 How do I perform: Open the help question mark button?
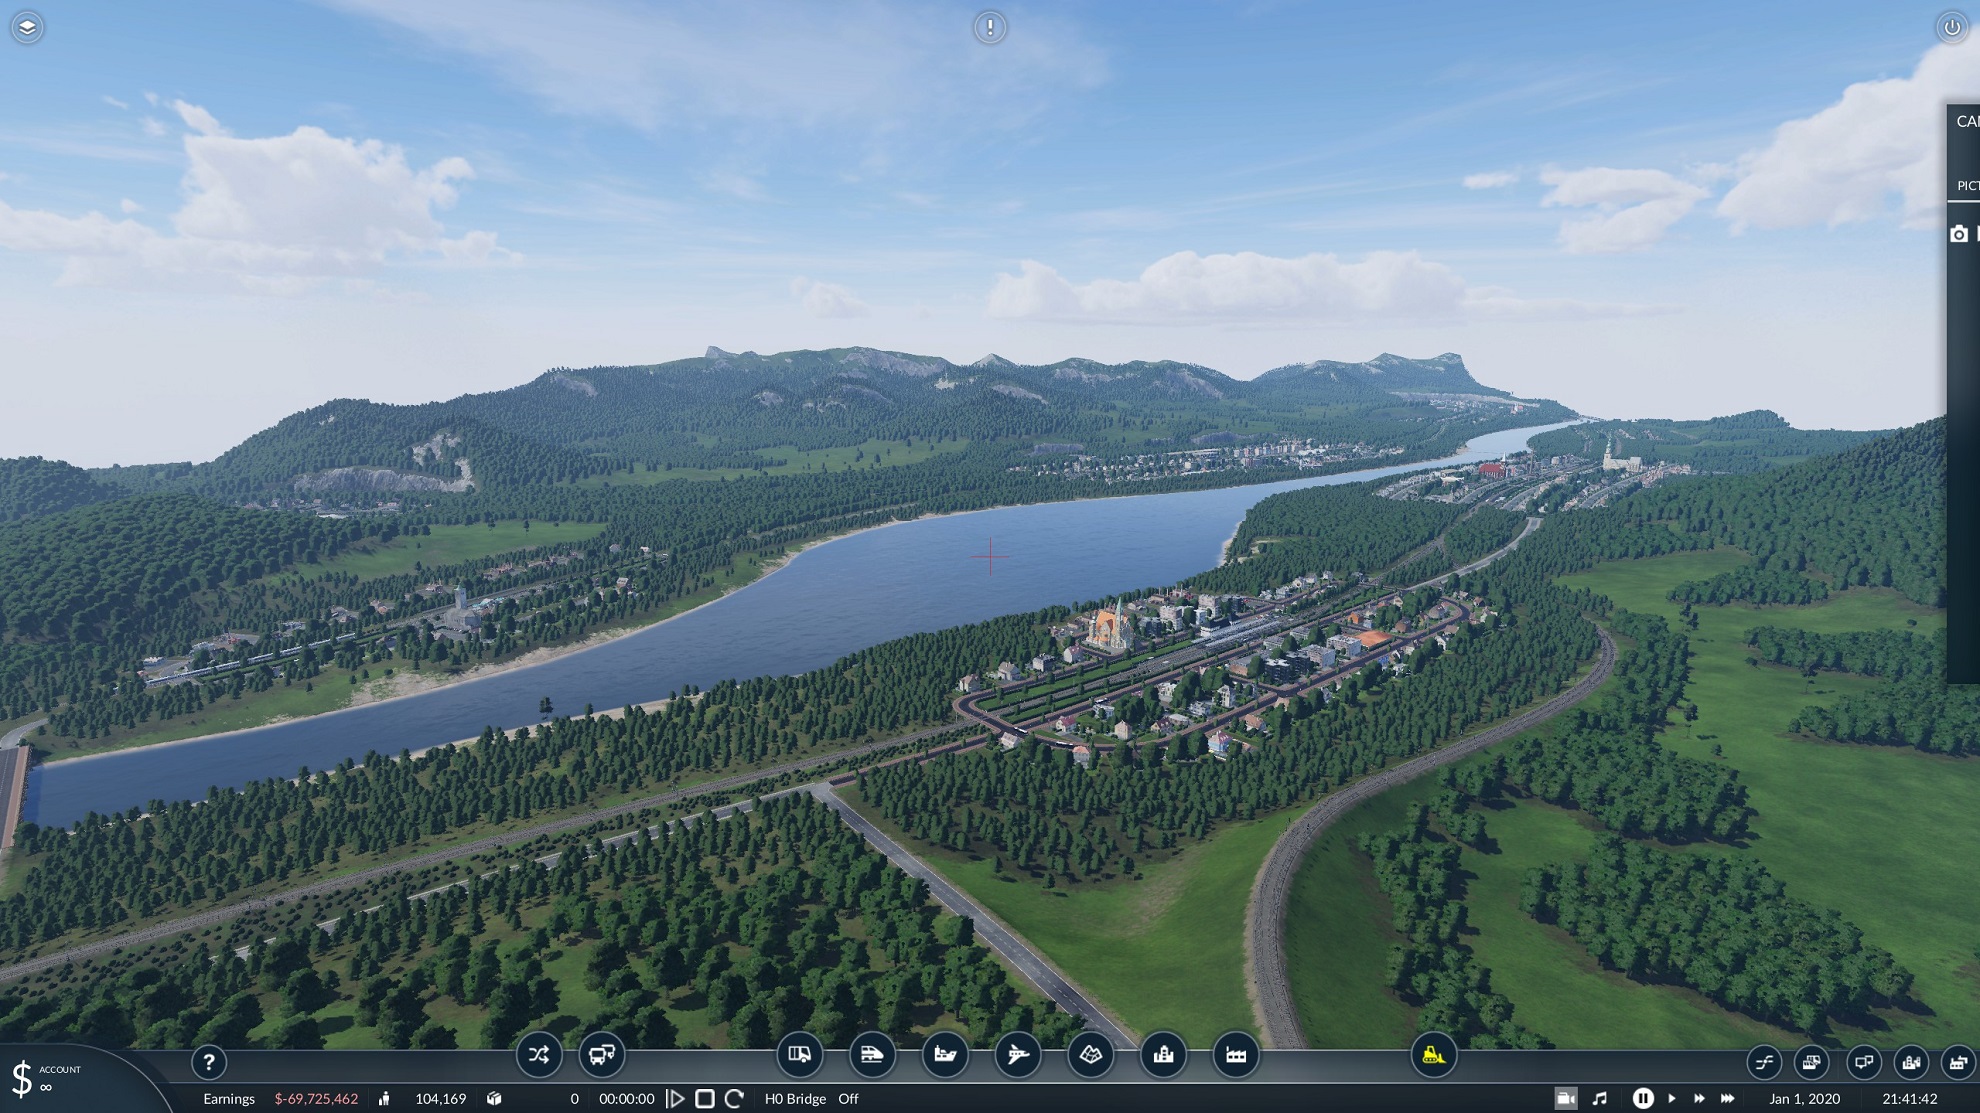pyautogui.click(x=208, y=1062)
